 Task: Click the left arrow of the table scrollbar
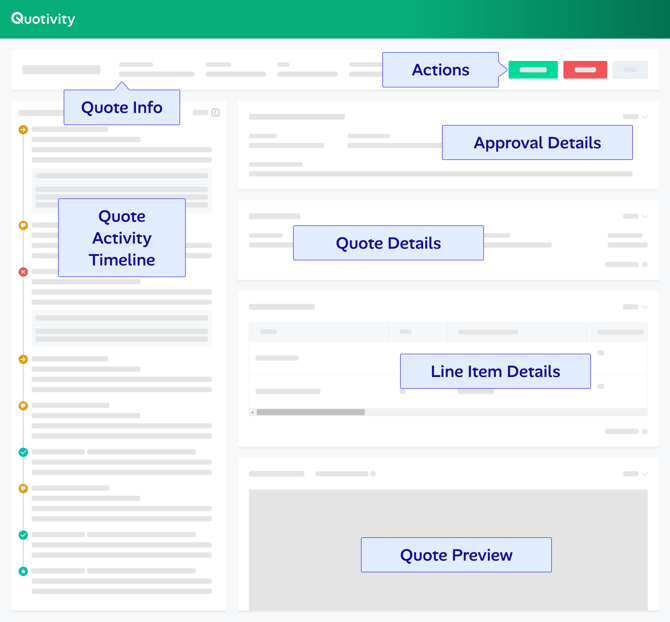[253, 412]
